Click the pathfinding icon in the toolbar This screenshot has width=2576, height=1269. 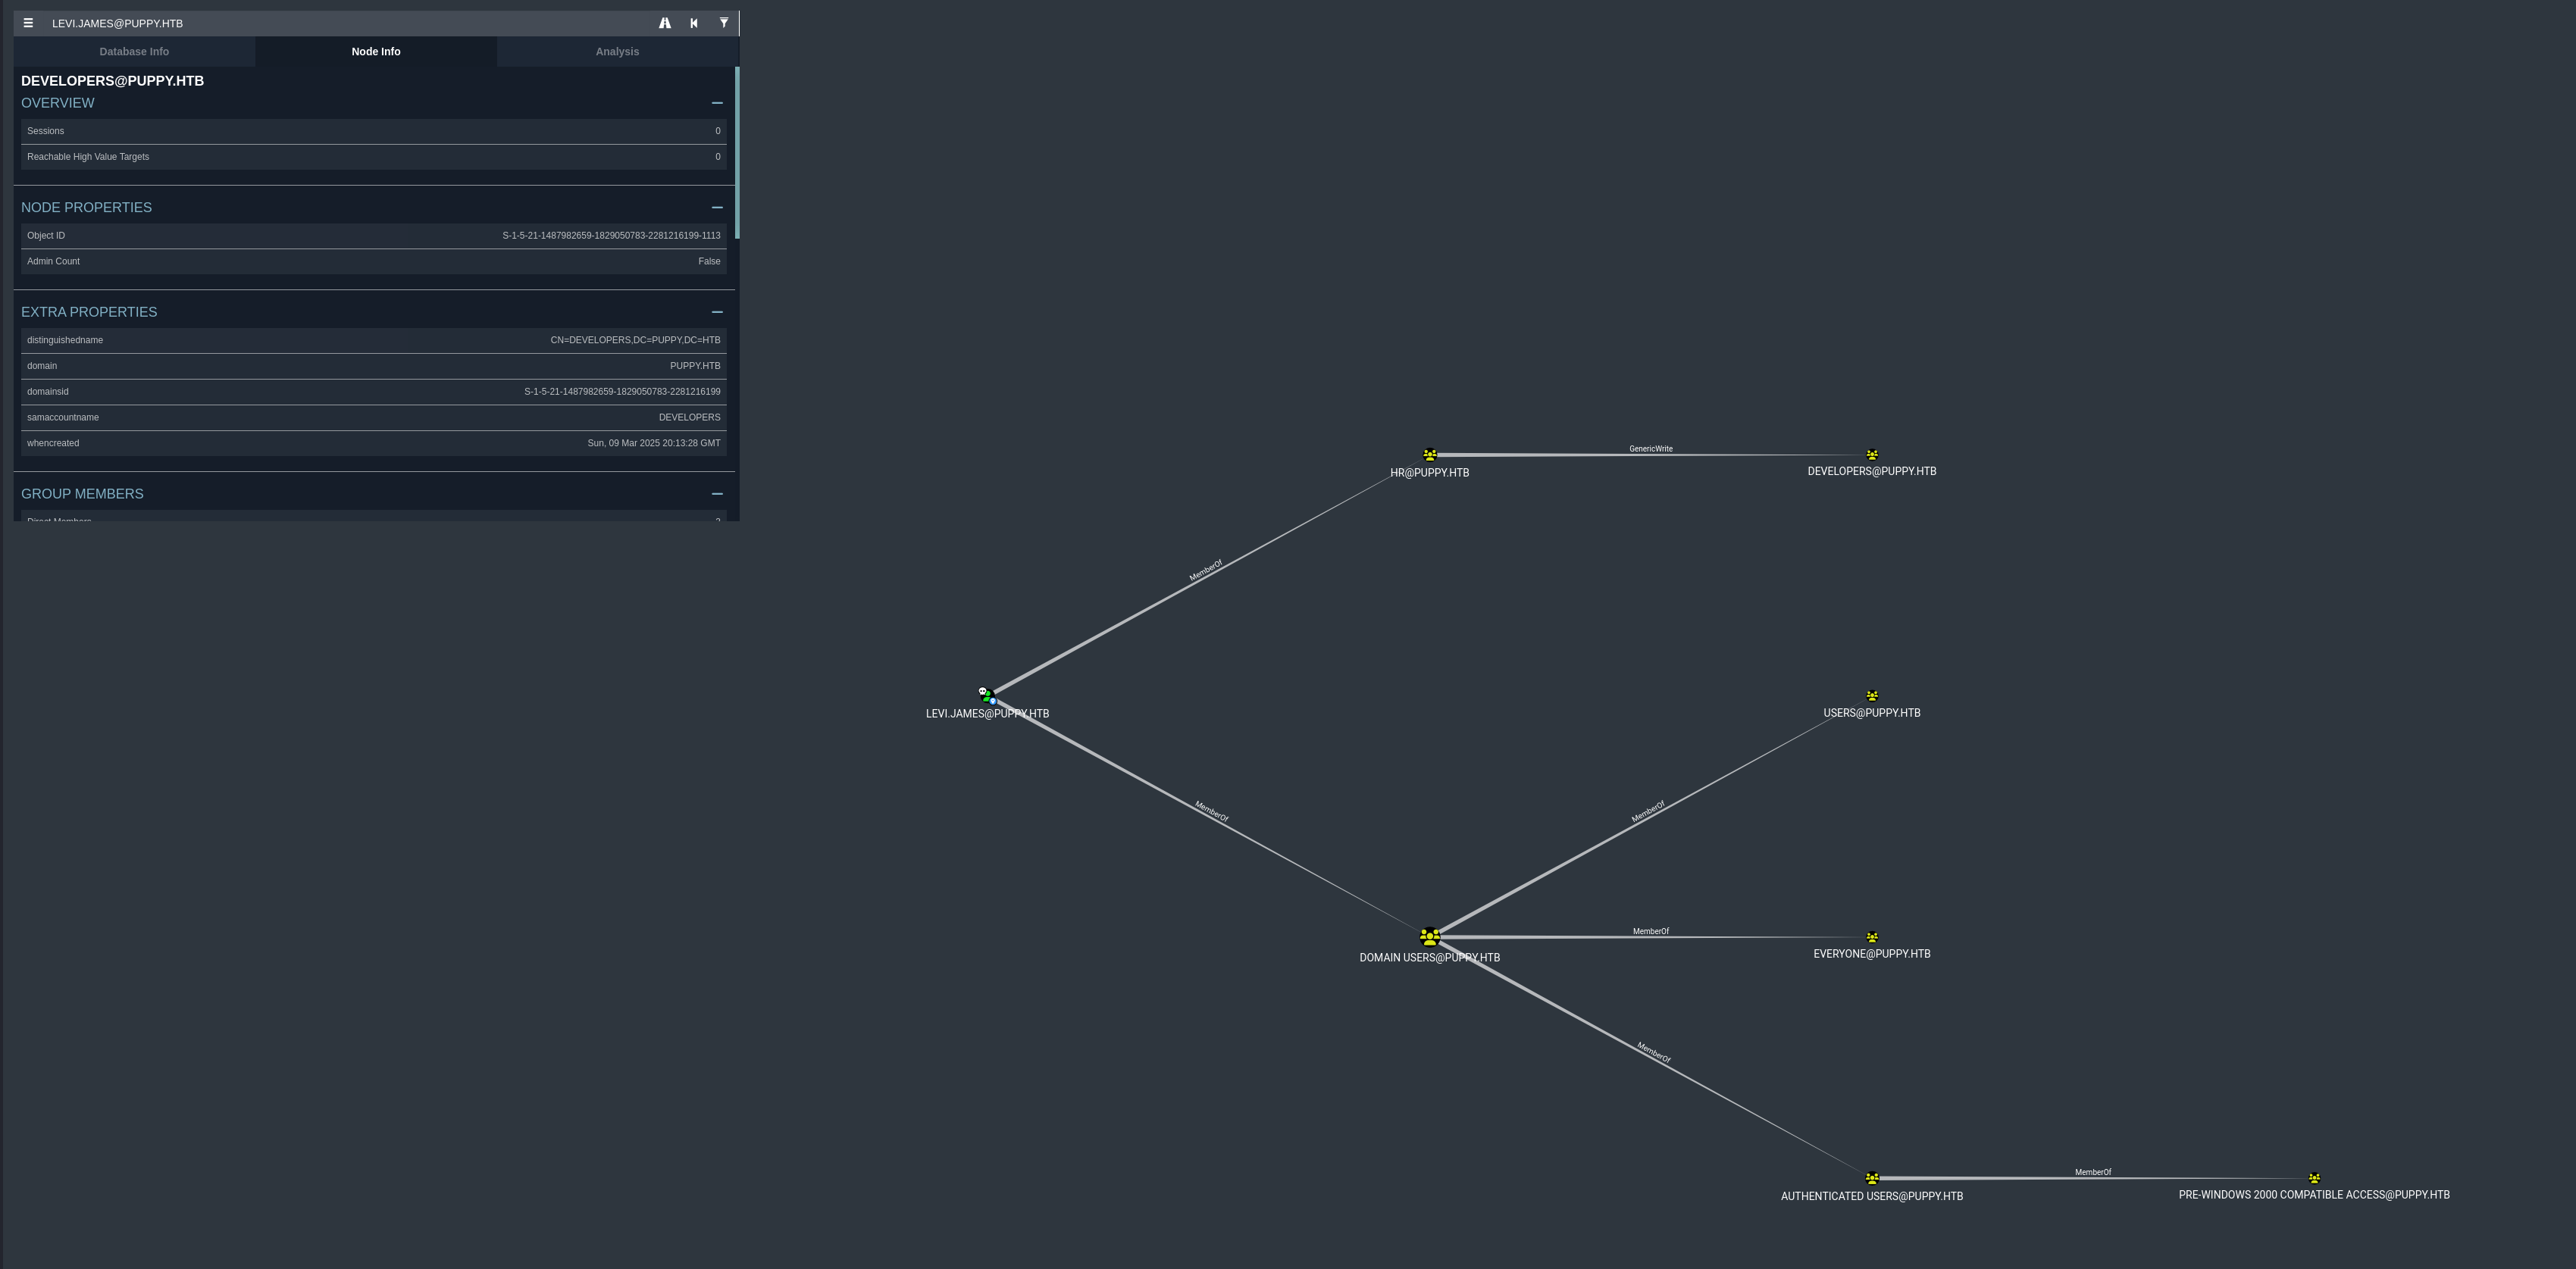pos(664,22)
